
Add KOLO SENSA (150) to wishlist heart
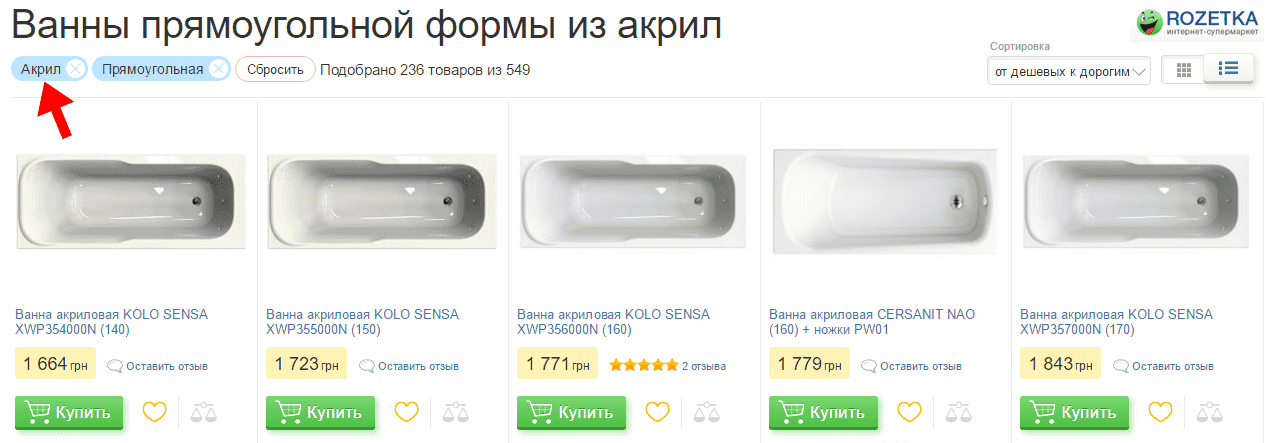[405, 412]
